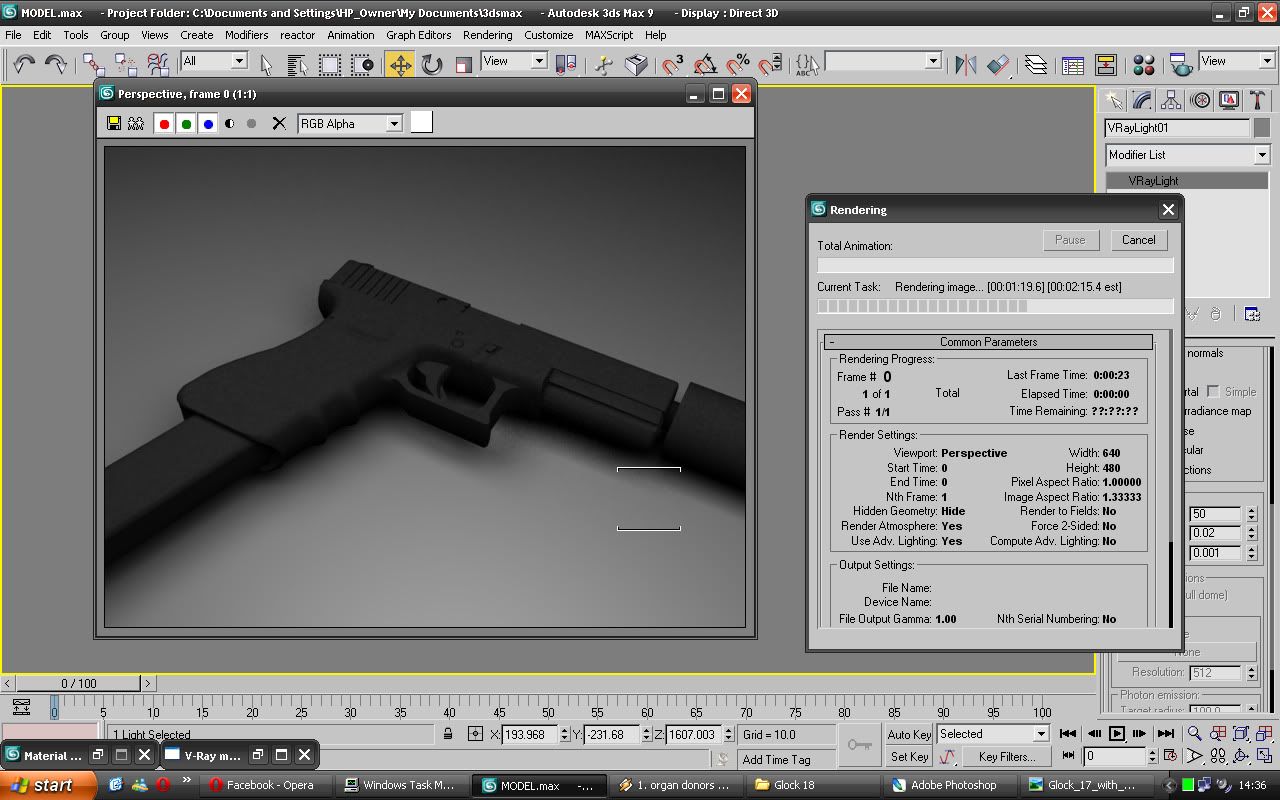Image resolution: width=1280 pixels, height=800 pixels.
Task: Toggle the blue channel in the render window
Action: pos(208,123)
